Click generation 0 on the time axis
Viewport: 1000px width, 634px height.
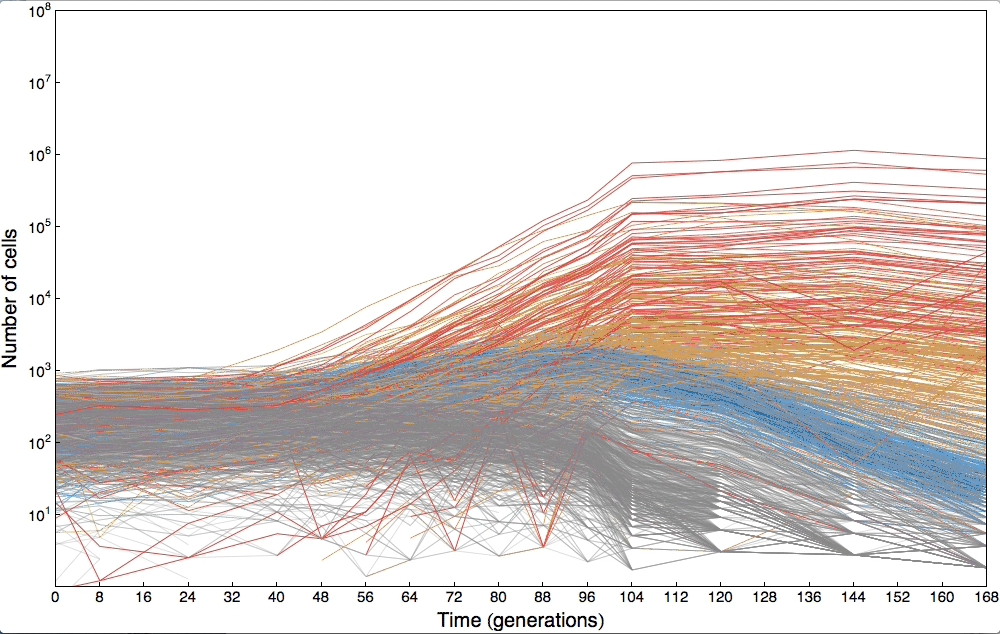pyautogui.click(x=56, y=598)
